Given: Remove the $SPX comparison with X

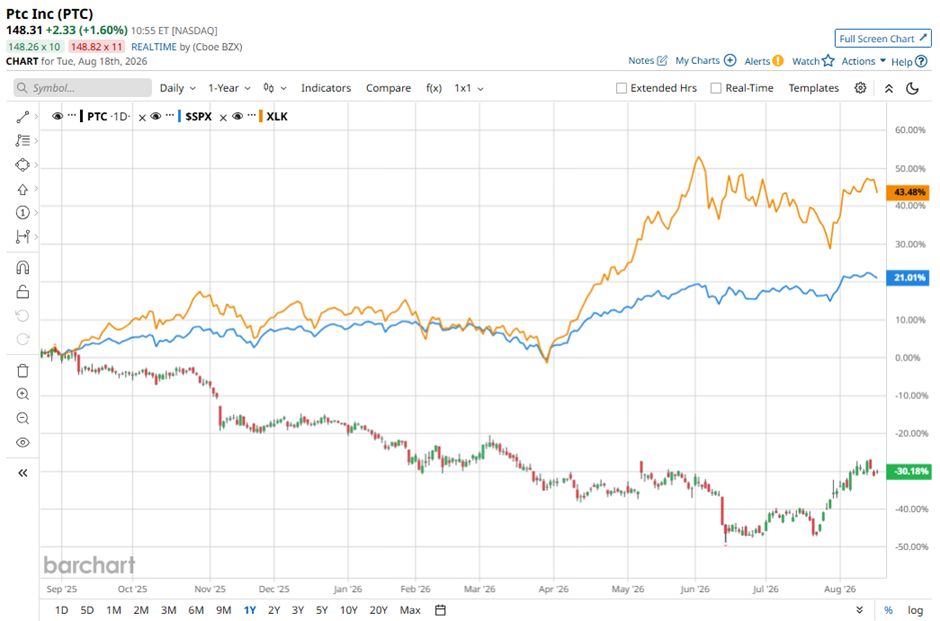Looking at the screenshot, I should [x=223, y=117].
